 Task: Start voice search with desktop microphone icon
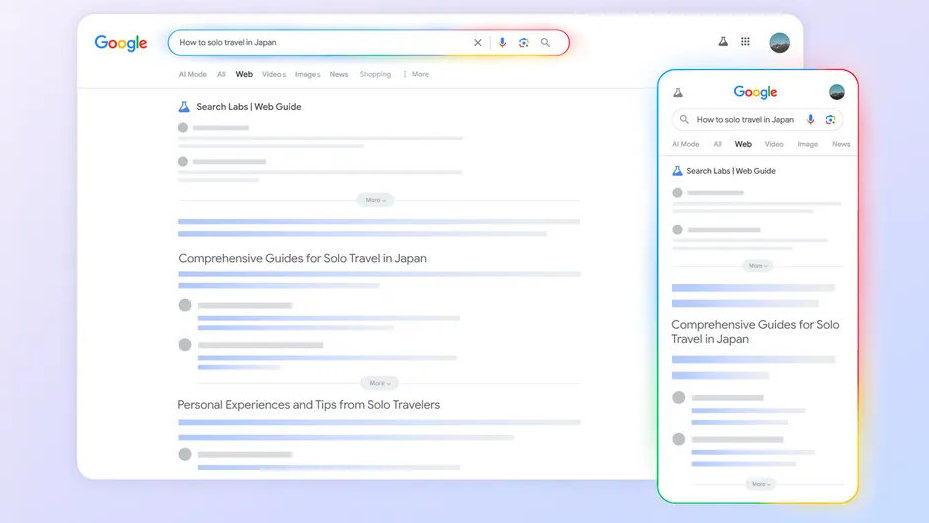502,43
